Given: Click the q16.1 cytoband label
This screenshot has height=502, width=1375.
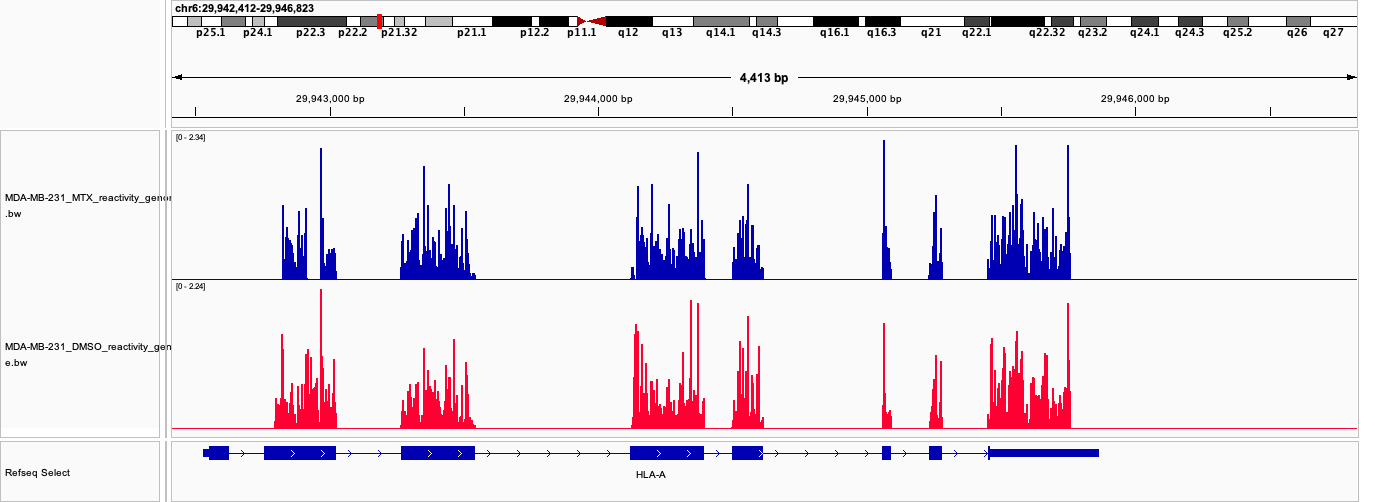Looking at the screenshot, I should tap(835, 33).
